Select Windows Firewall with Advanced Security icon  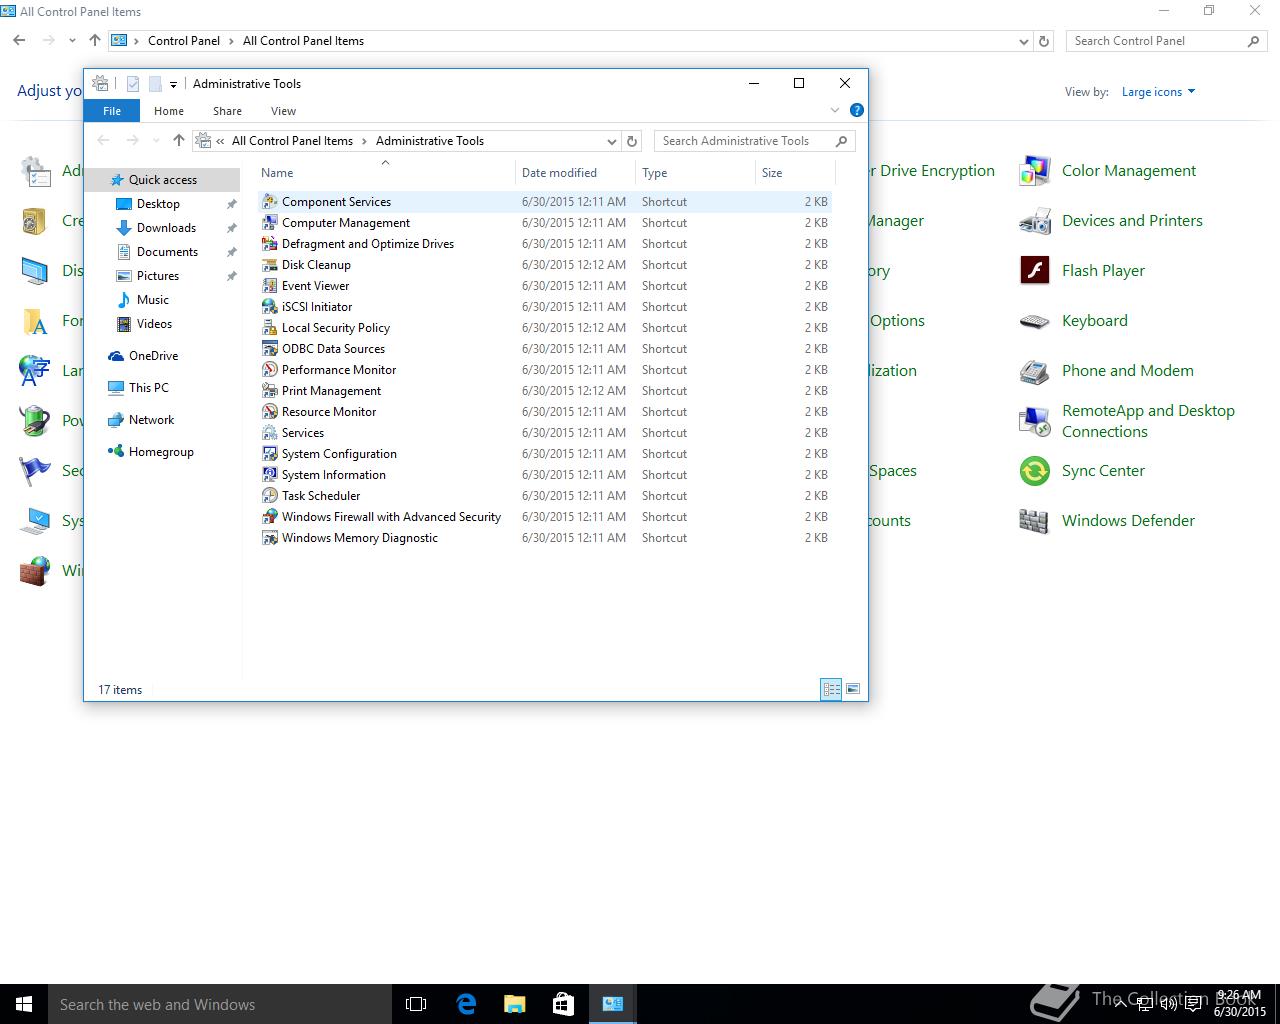pyautogui.click(x=270, y=516)
